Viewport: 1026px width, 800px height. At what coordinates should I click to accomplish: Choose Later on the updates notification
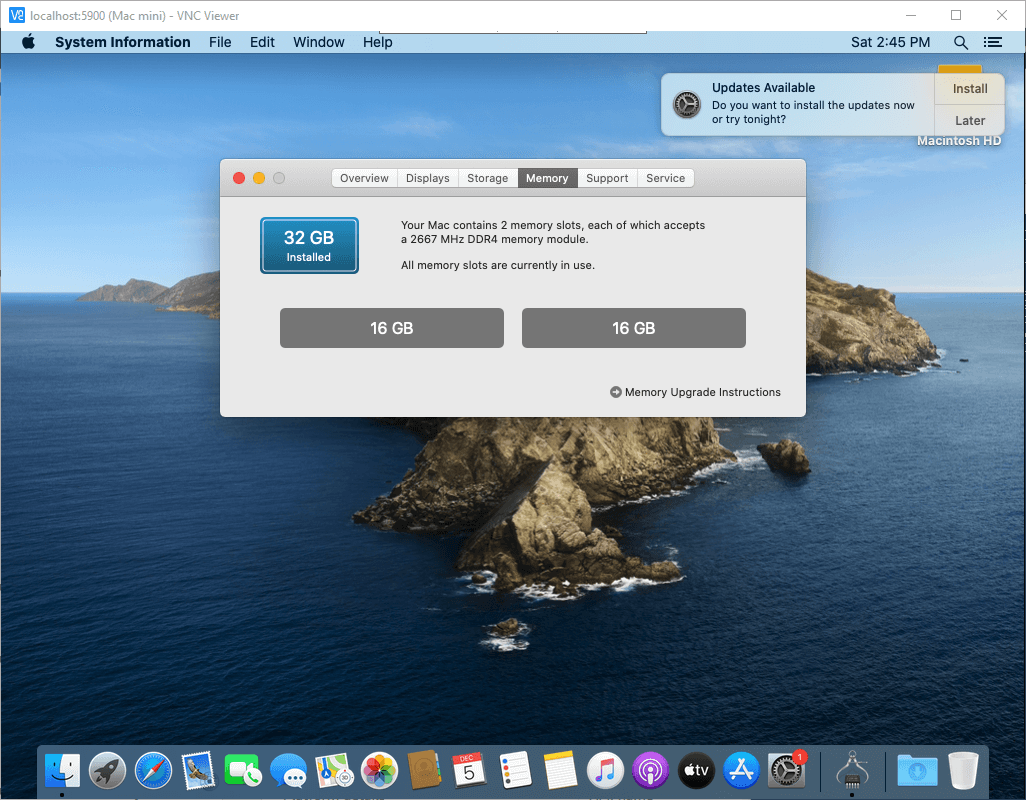pyautogui.click(x=969, y=120)
